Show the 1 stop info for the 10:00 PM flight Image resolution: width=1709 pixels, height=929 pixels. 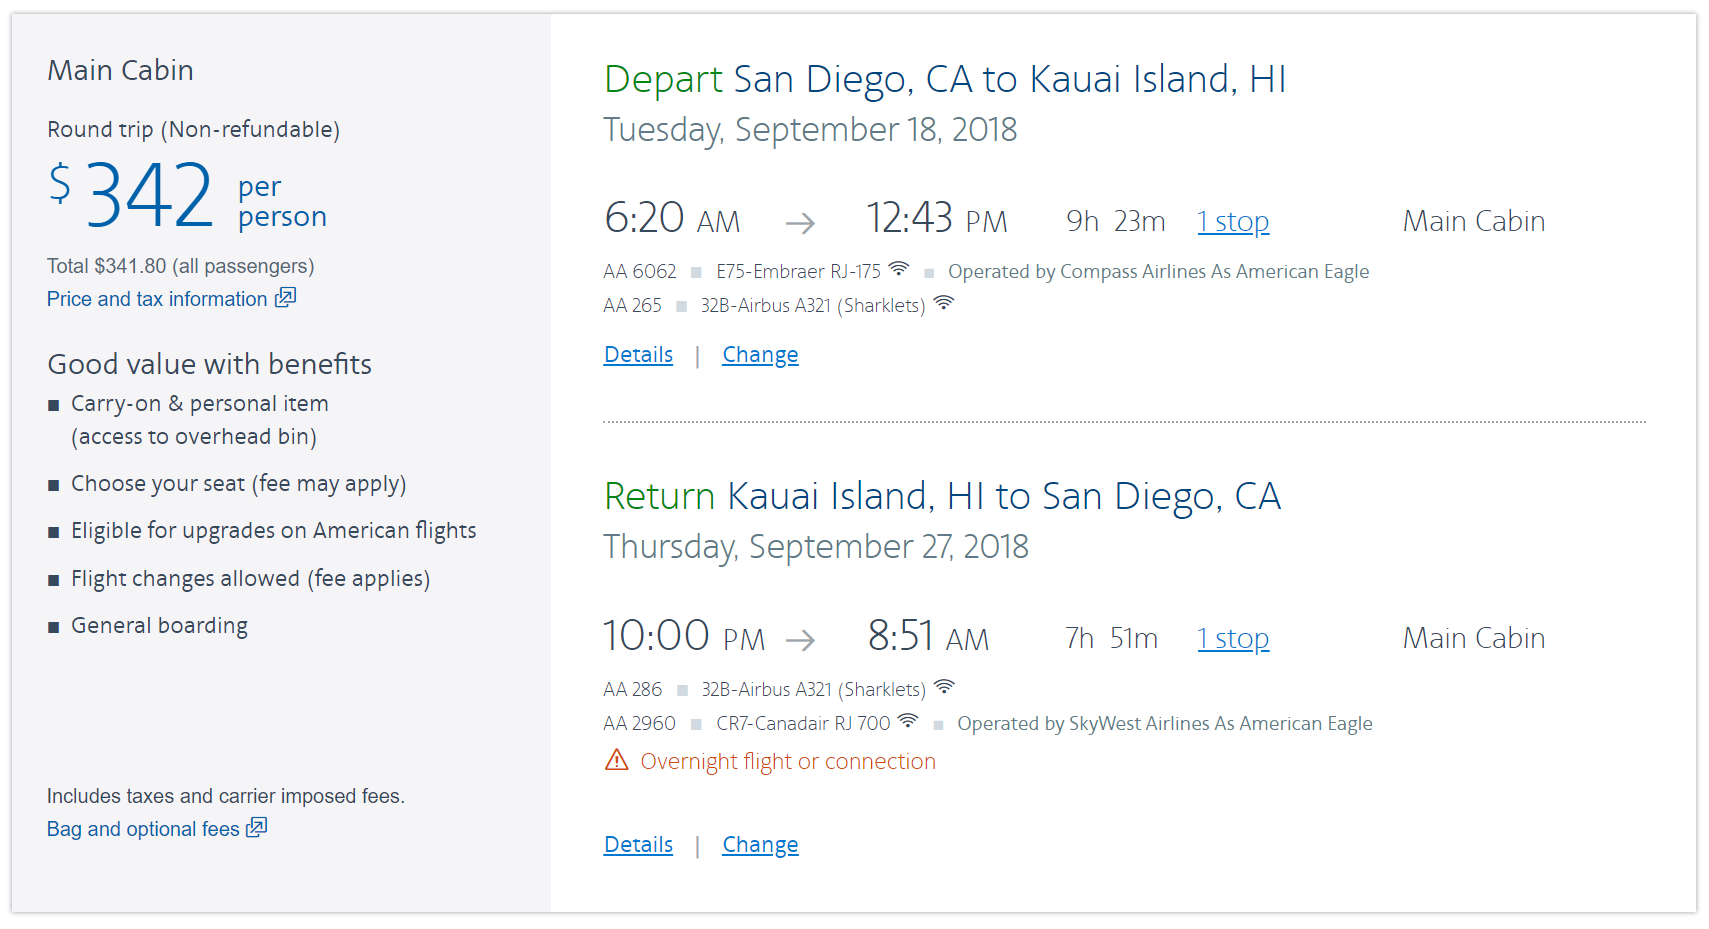click(x=1233, y=639)
